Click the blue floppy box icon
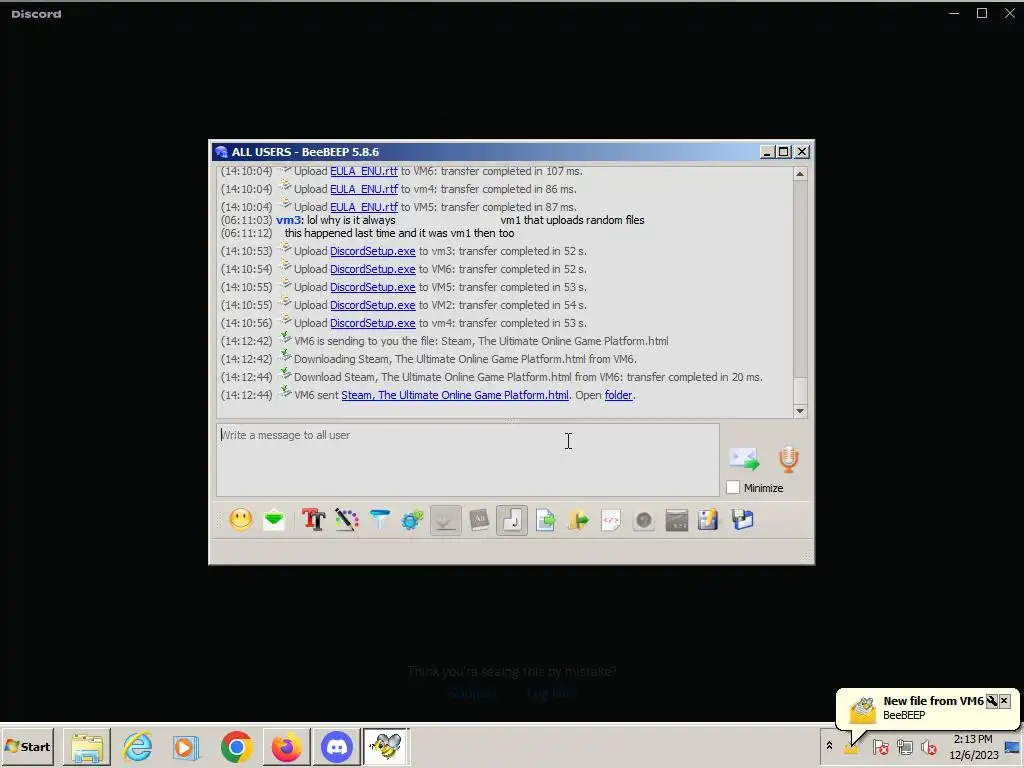1024x768 pixels. pyautogui.click(x=743, y=520)
